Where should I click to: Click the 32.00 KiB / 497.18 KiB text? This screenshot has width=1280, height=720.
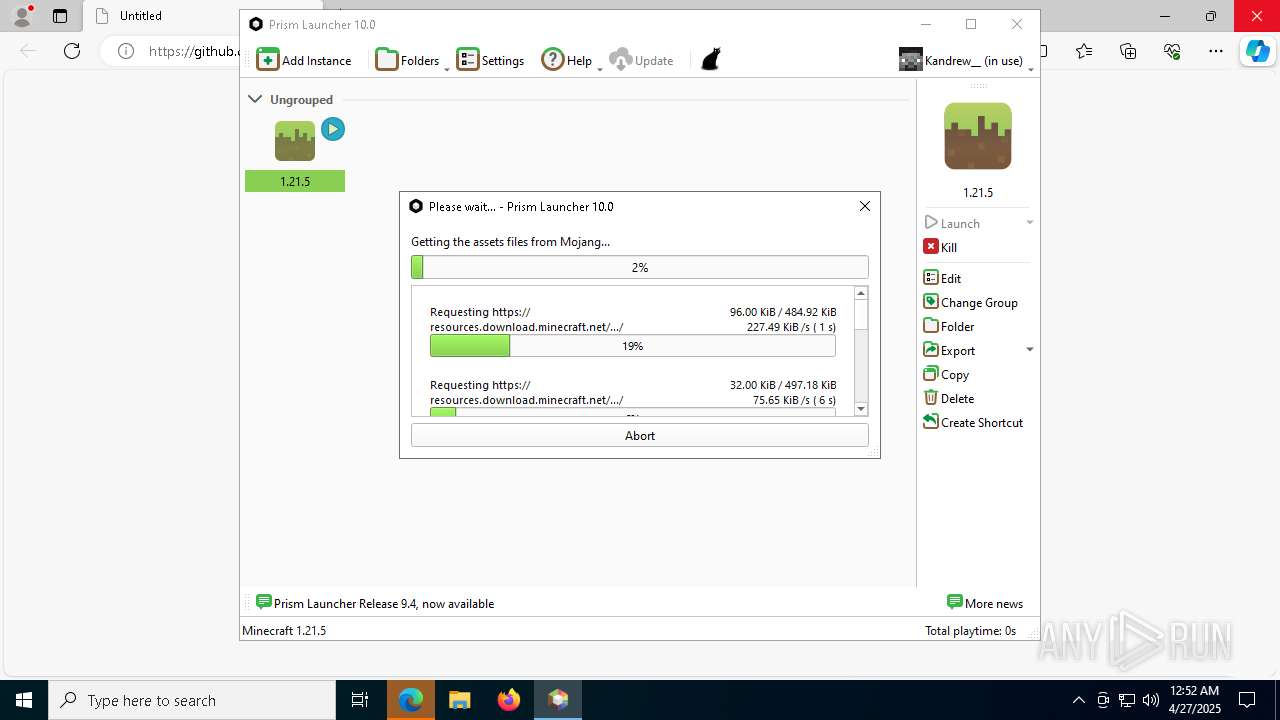coord(783,385)
